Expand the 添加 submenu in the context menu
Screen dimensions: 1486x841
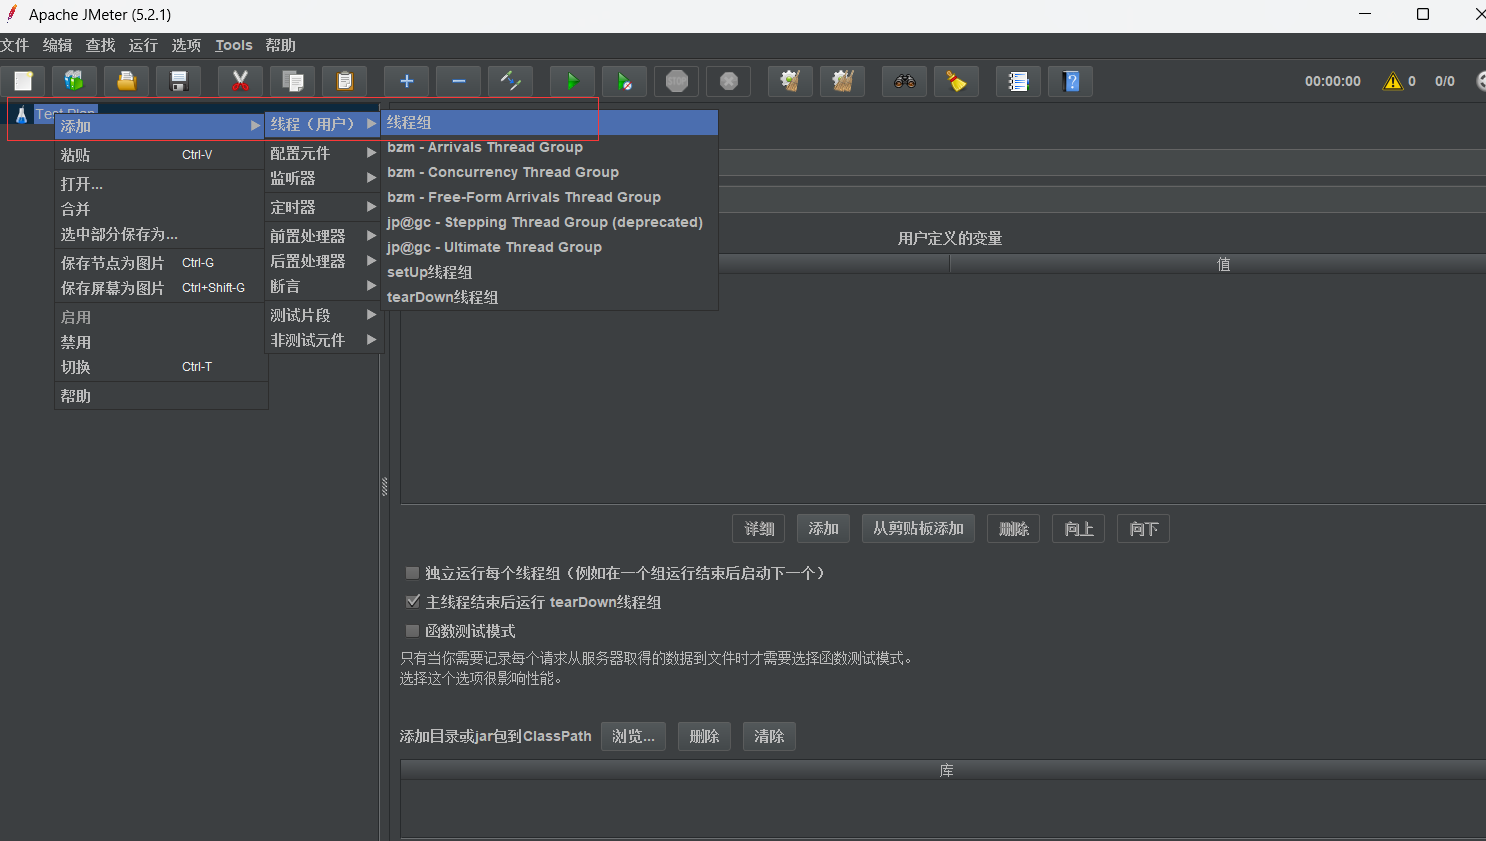click(x=160, y=126)
